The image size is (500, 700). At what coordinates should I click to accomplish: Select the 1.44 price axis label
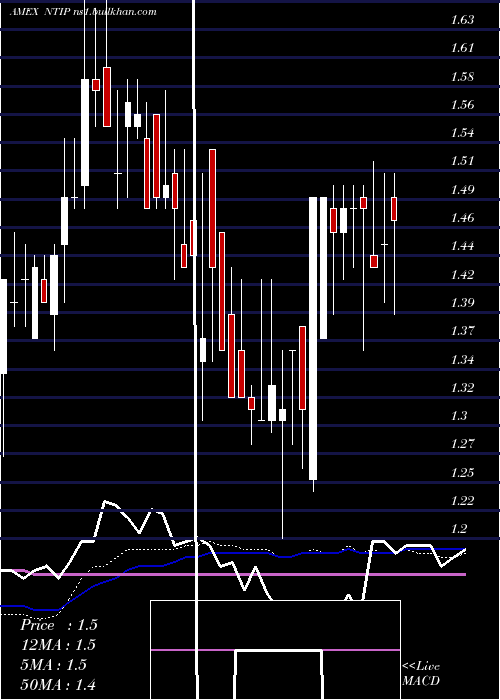click(462, 246)
